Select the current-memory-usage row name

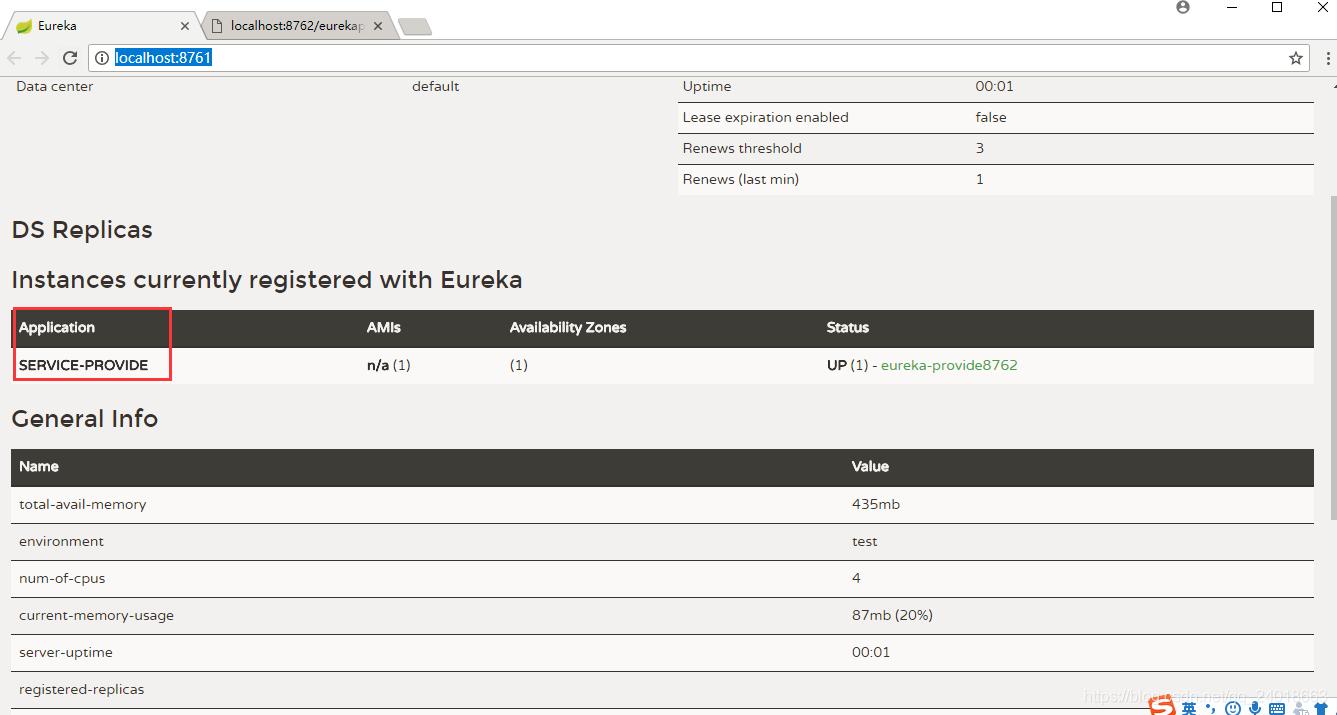96,615
